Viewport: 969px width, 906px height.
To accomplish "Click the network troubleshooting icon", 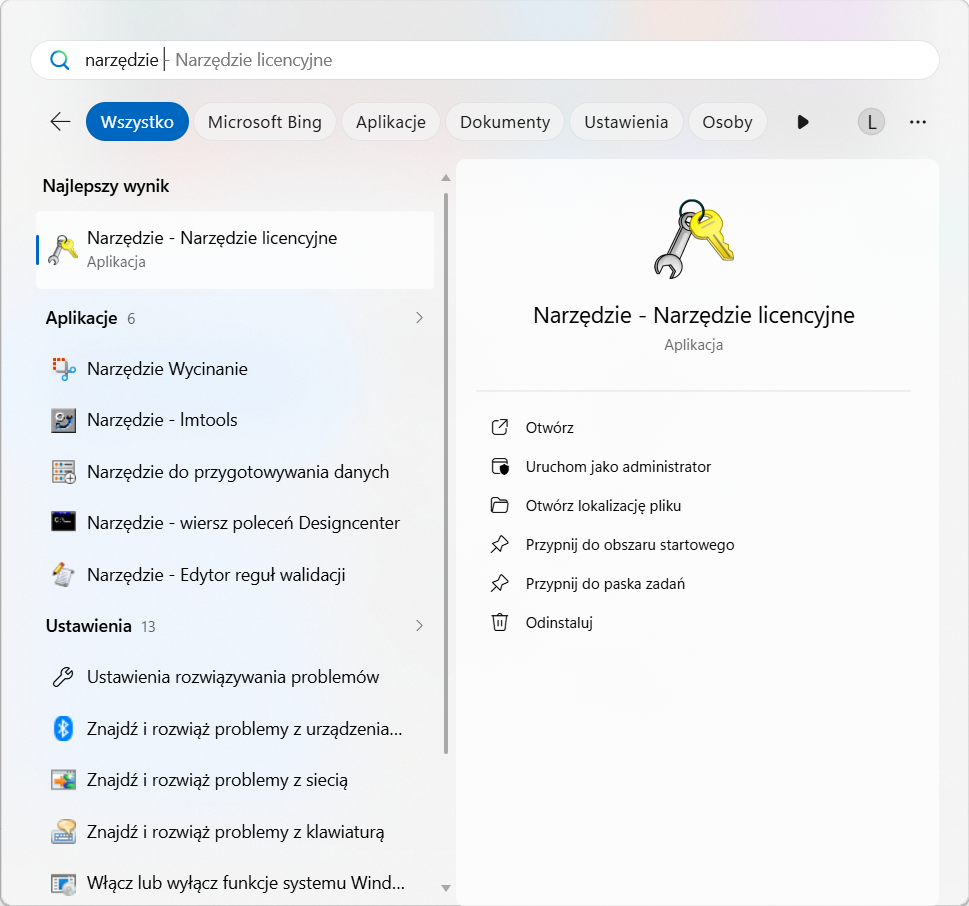I will [x=64, y=781].
